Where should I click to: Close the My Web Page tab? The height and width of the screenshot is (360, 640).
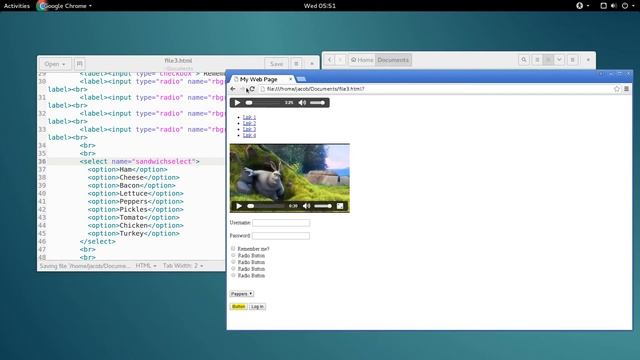[291, 79]
